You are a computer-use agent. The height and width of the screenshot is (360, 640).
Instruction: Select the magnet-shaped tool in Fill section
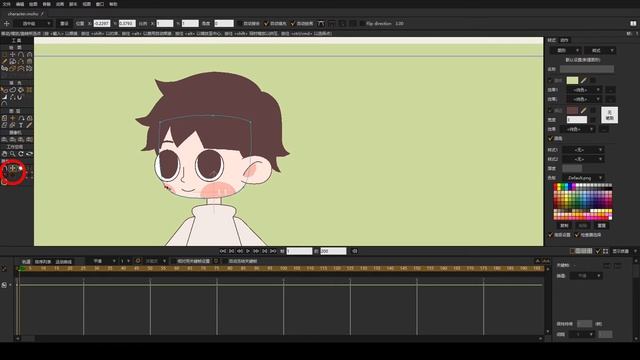coord(20,97)
